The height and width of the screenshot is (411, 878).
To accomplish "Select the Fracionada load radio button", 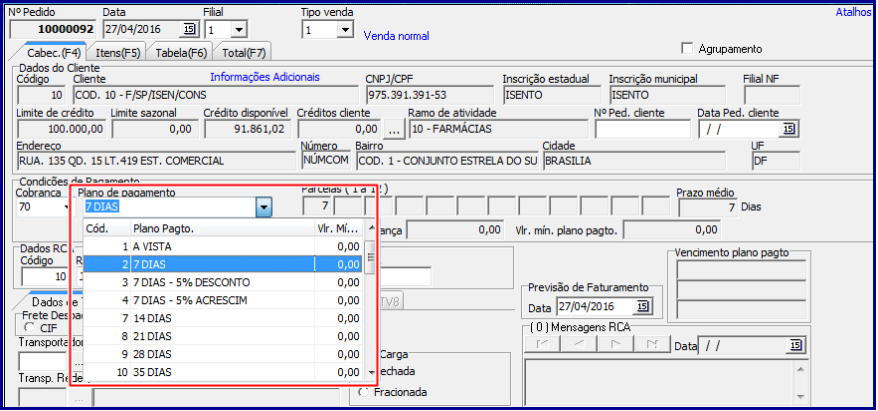I will (363, 393).
